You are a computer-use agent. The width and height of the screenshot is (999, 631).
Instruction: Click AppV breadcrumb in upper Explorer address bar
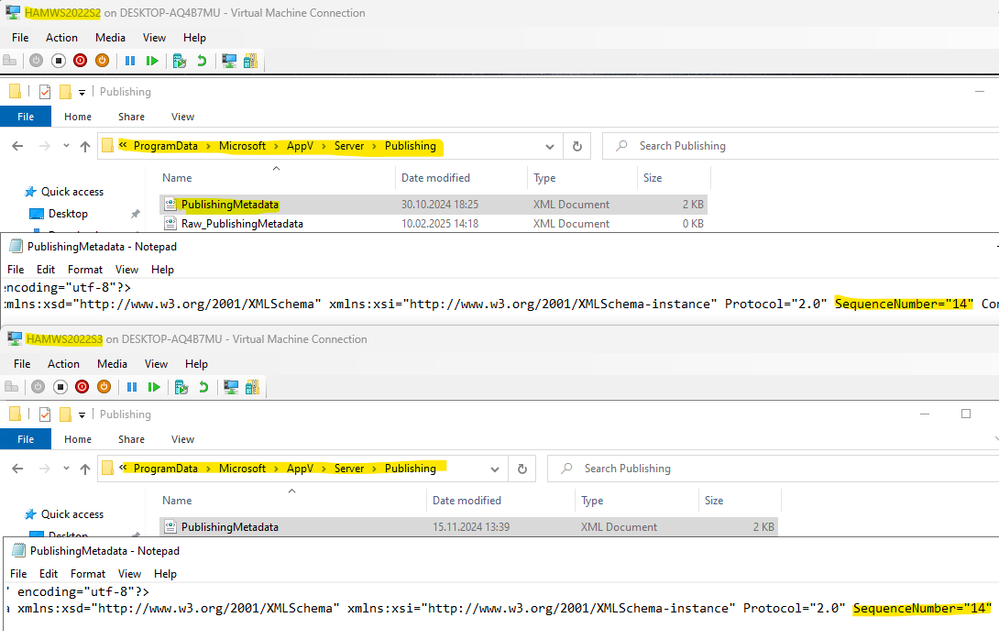click(x=300, y=146)
